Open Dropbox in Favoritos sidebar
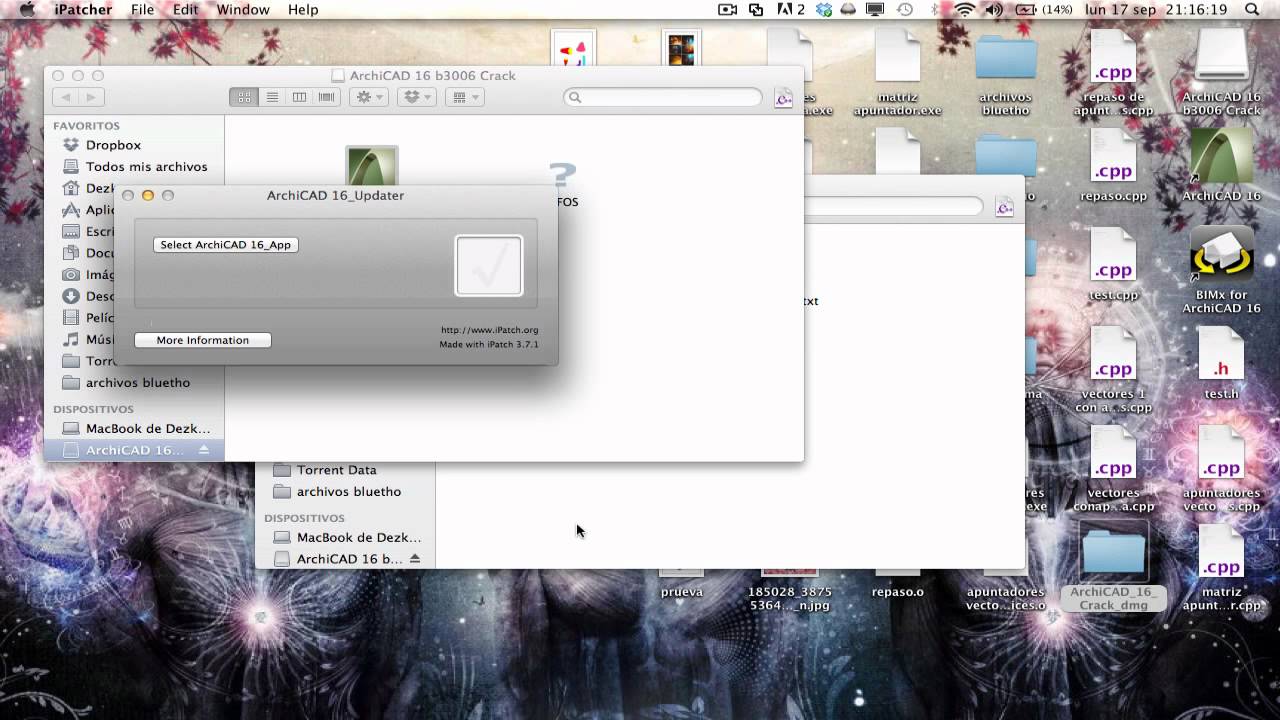This screenshot has width=1280, height=720. (113, 145)
